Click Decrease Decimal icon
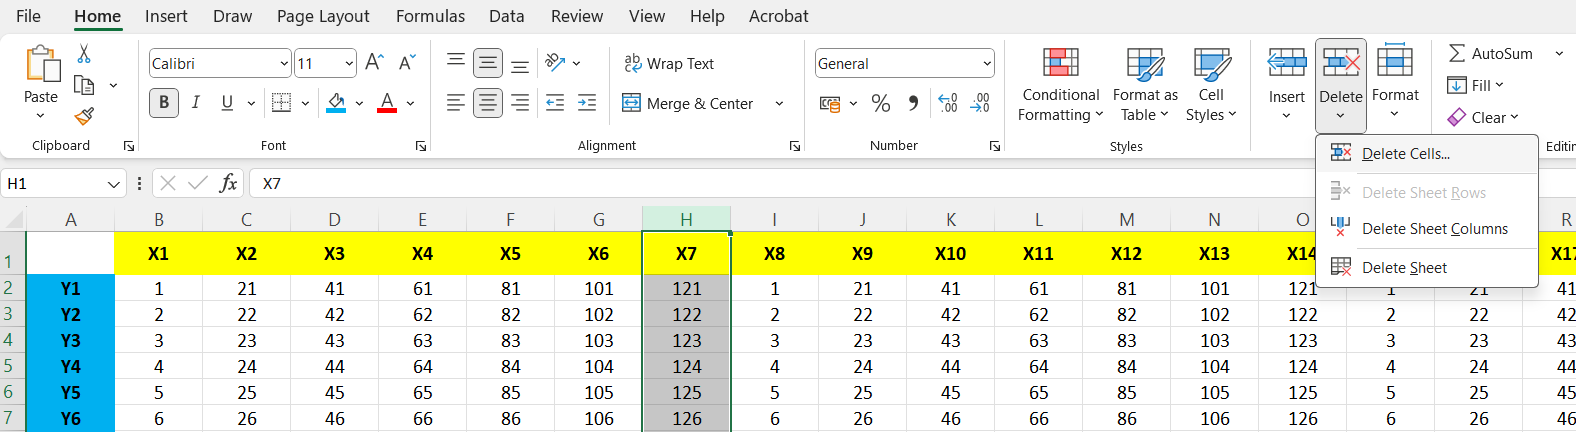 [x=980, y=103]
